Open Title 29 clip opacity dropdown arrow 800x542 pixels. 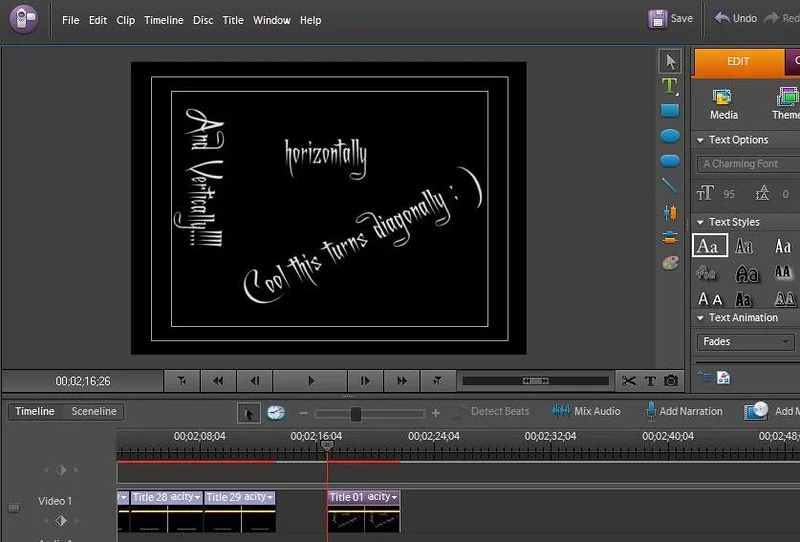pos(270,497)
